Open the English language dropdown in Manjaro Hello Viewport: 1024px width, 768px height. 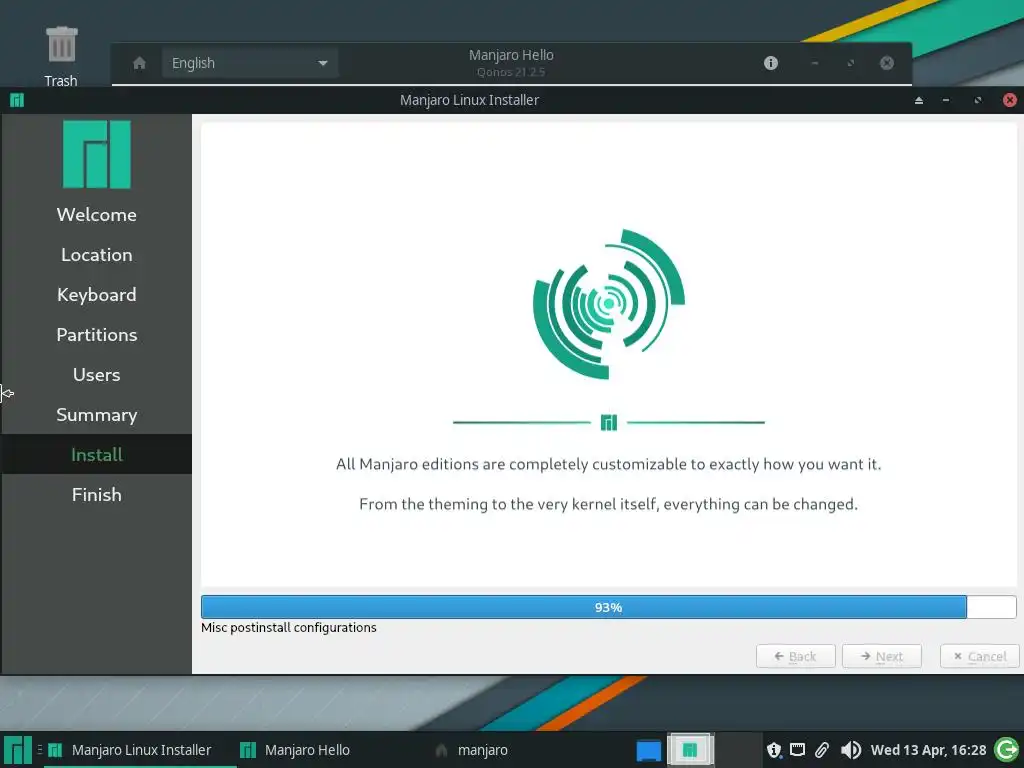tap(249, 63)
